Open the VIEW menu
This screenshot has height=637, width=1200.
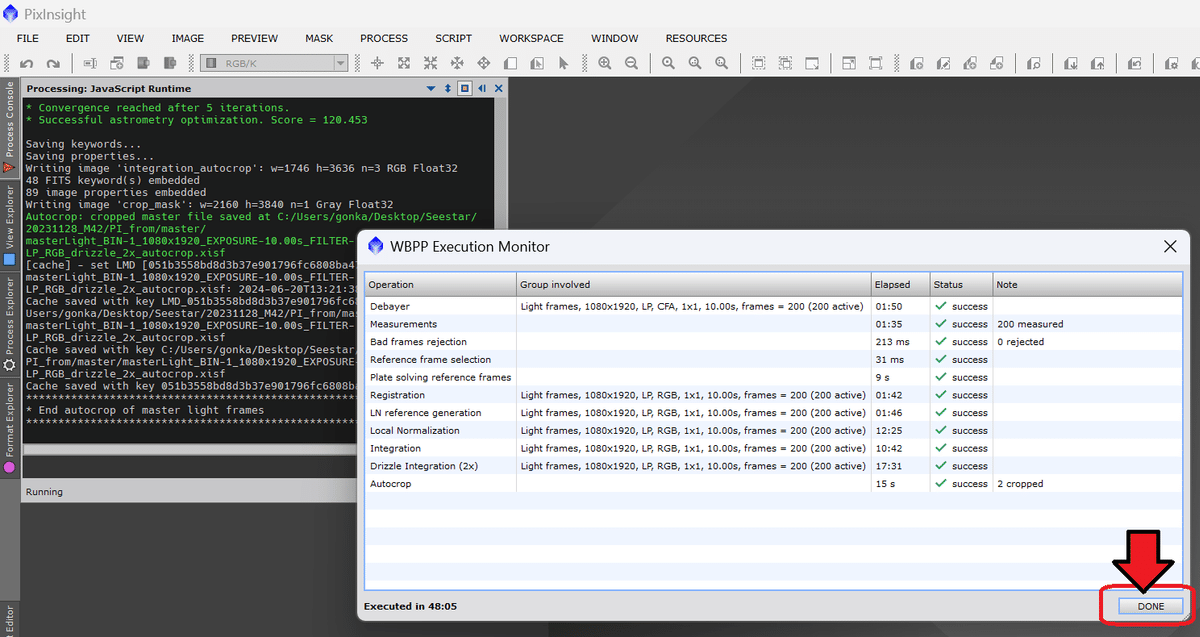130,38
